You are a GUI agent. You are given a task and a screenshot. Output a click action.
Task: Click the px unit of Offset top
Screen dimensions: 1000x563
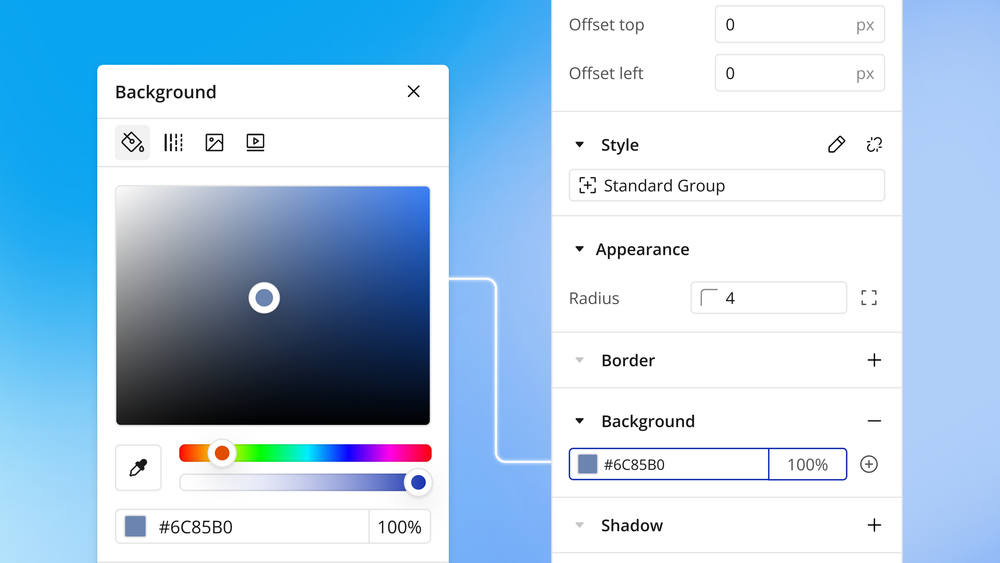coord(865,25)
